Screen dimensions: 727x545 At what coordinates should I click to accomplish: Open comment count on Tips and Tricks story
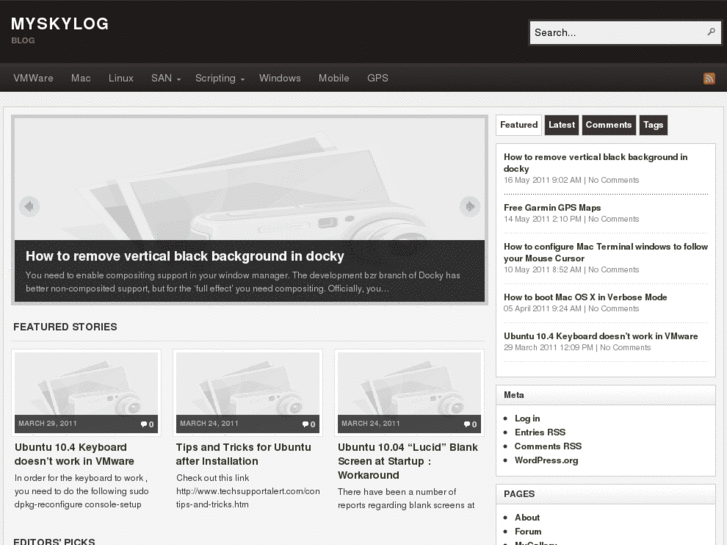point(309,424)
